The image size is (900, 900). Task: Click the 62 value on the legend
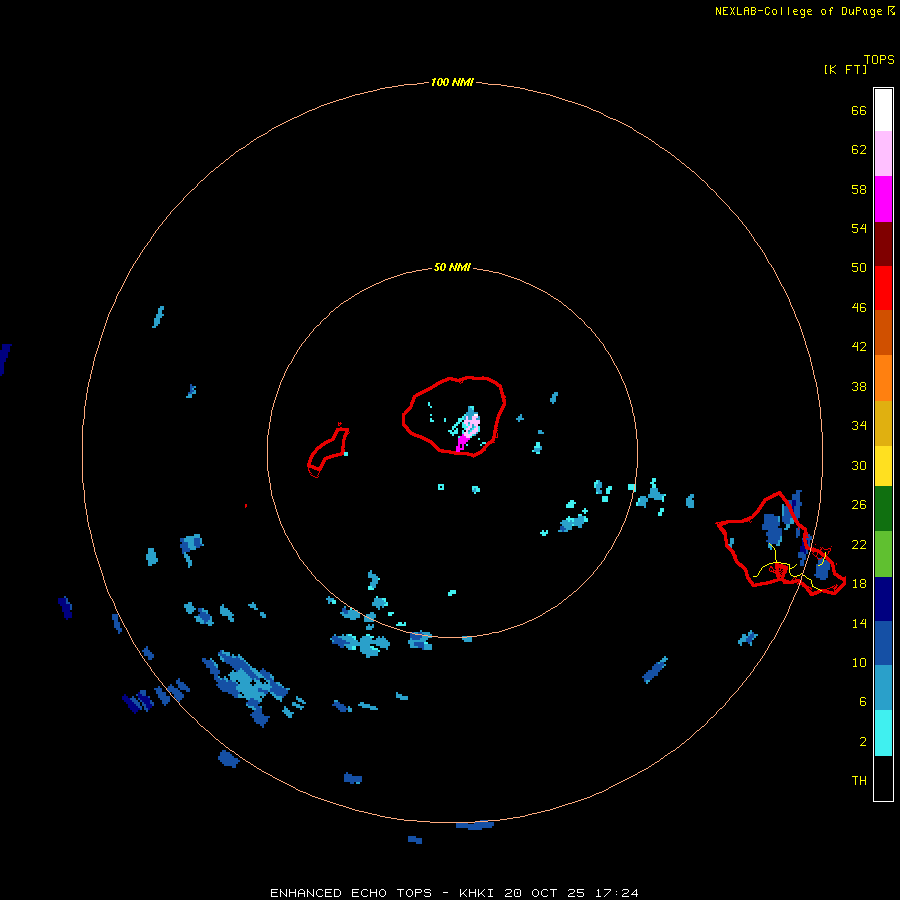(859, 150)
